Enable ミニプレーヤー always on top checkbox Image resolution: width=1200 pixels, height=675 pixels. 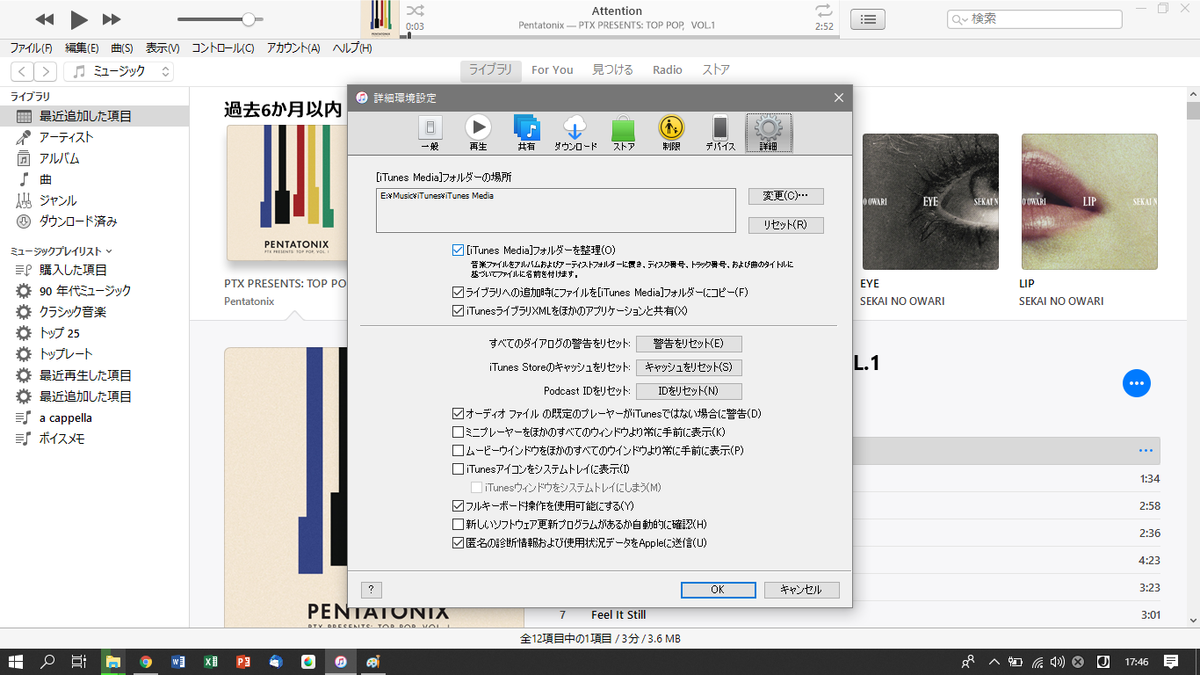(458, 432)
